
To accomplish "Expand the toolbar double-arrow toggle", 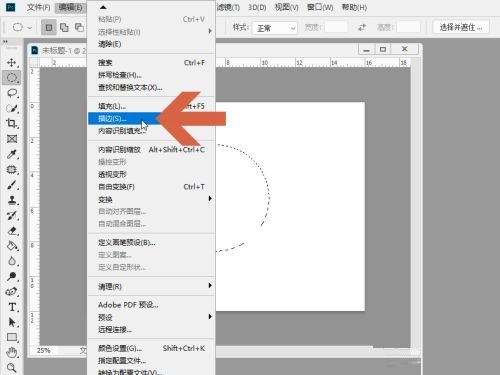I will tap(5, 42).
